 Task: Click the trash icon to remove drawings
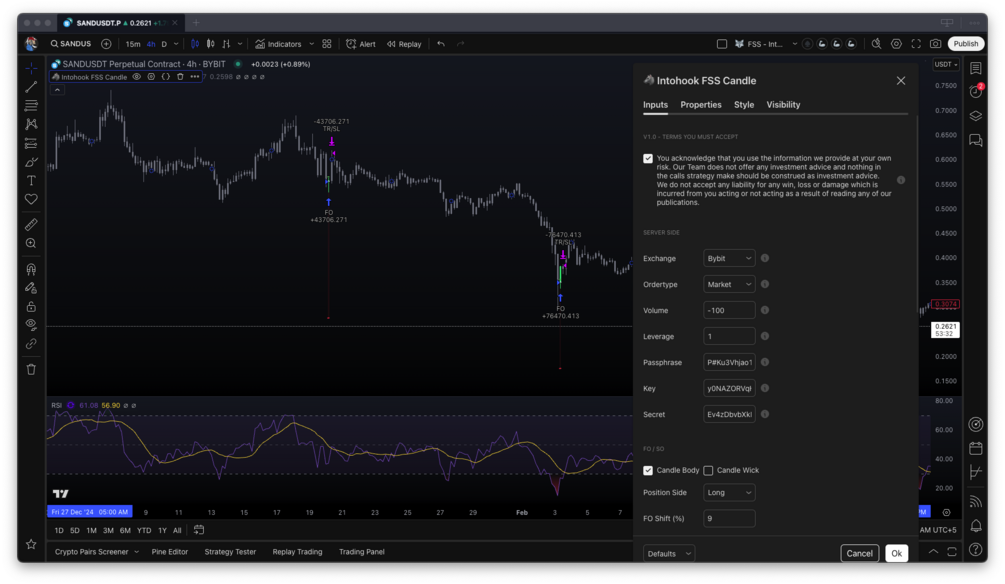click(31, 369)
